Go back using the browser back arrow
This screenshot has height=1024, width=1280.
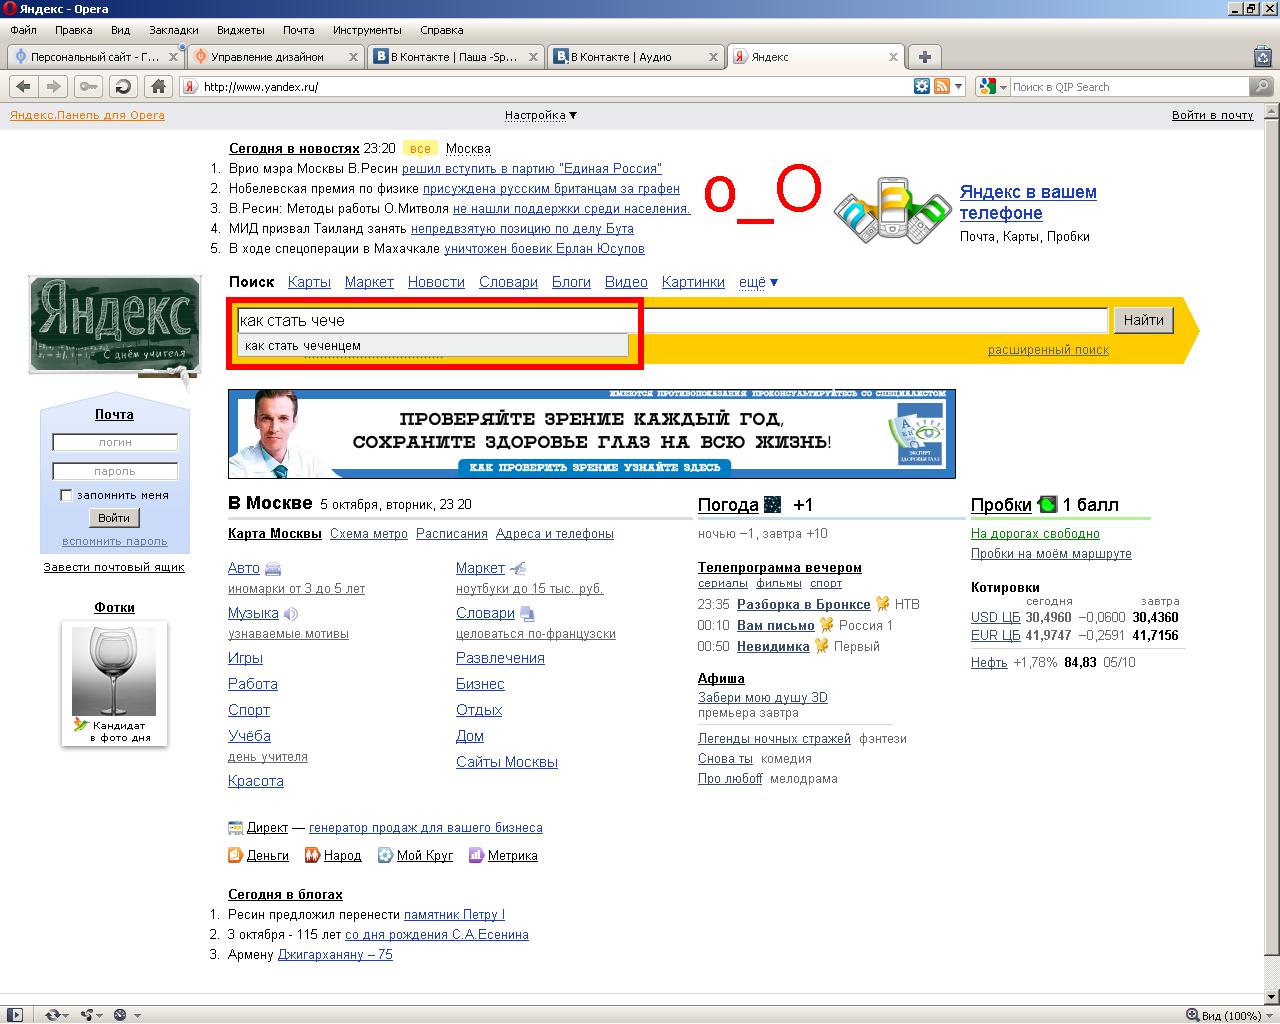[x=24, y=87]
